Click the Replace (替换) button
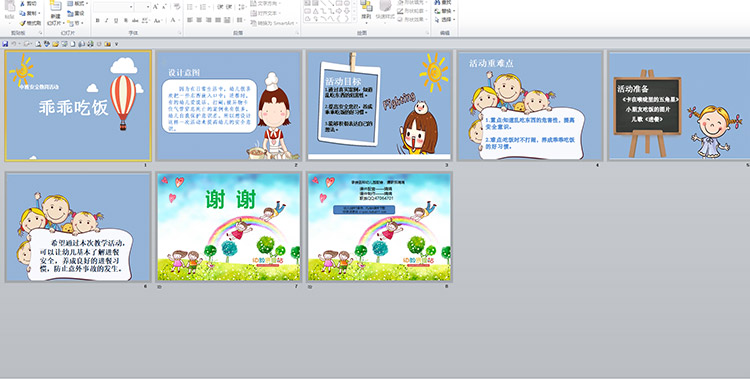The image size is (750, 379). point(444,11)
